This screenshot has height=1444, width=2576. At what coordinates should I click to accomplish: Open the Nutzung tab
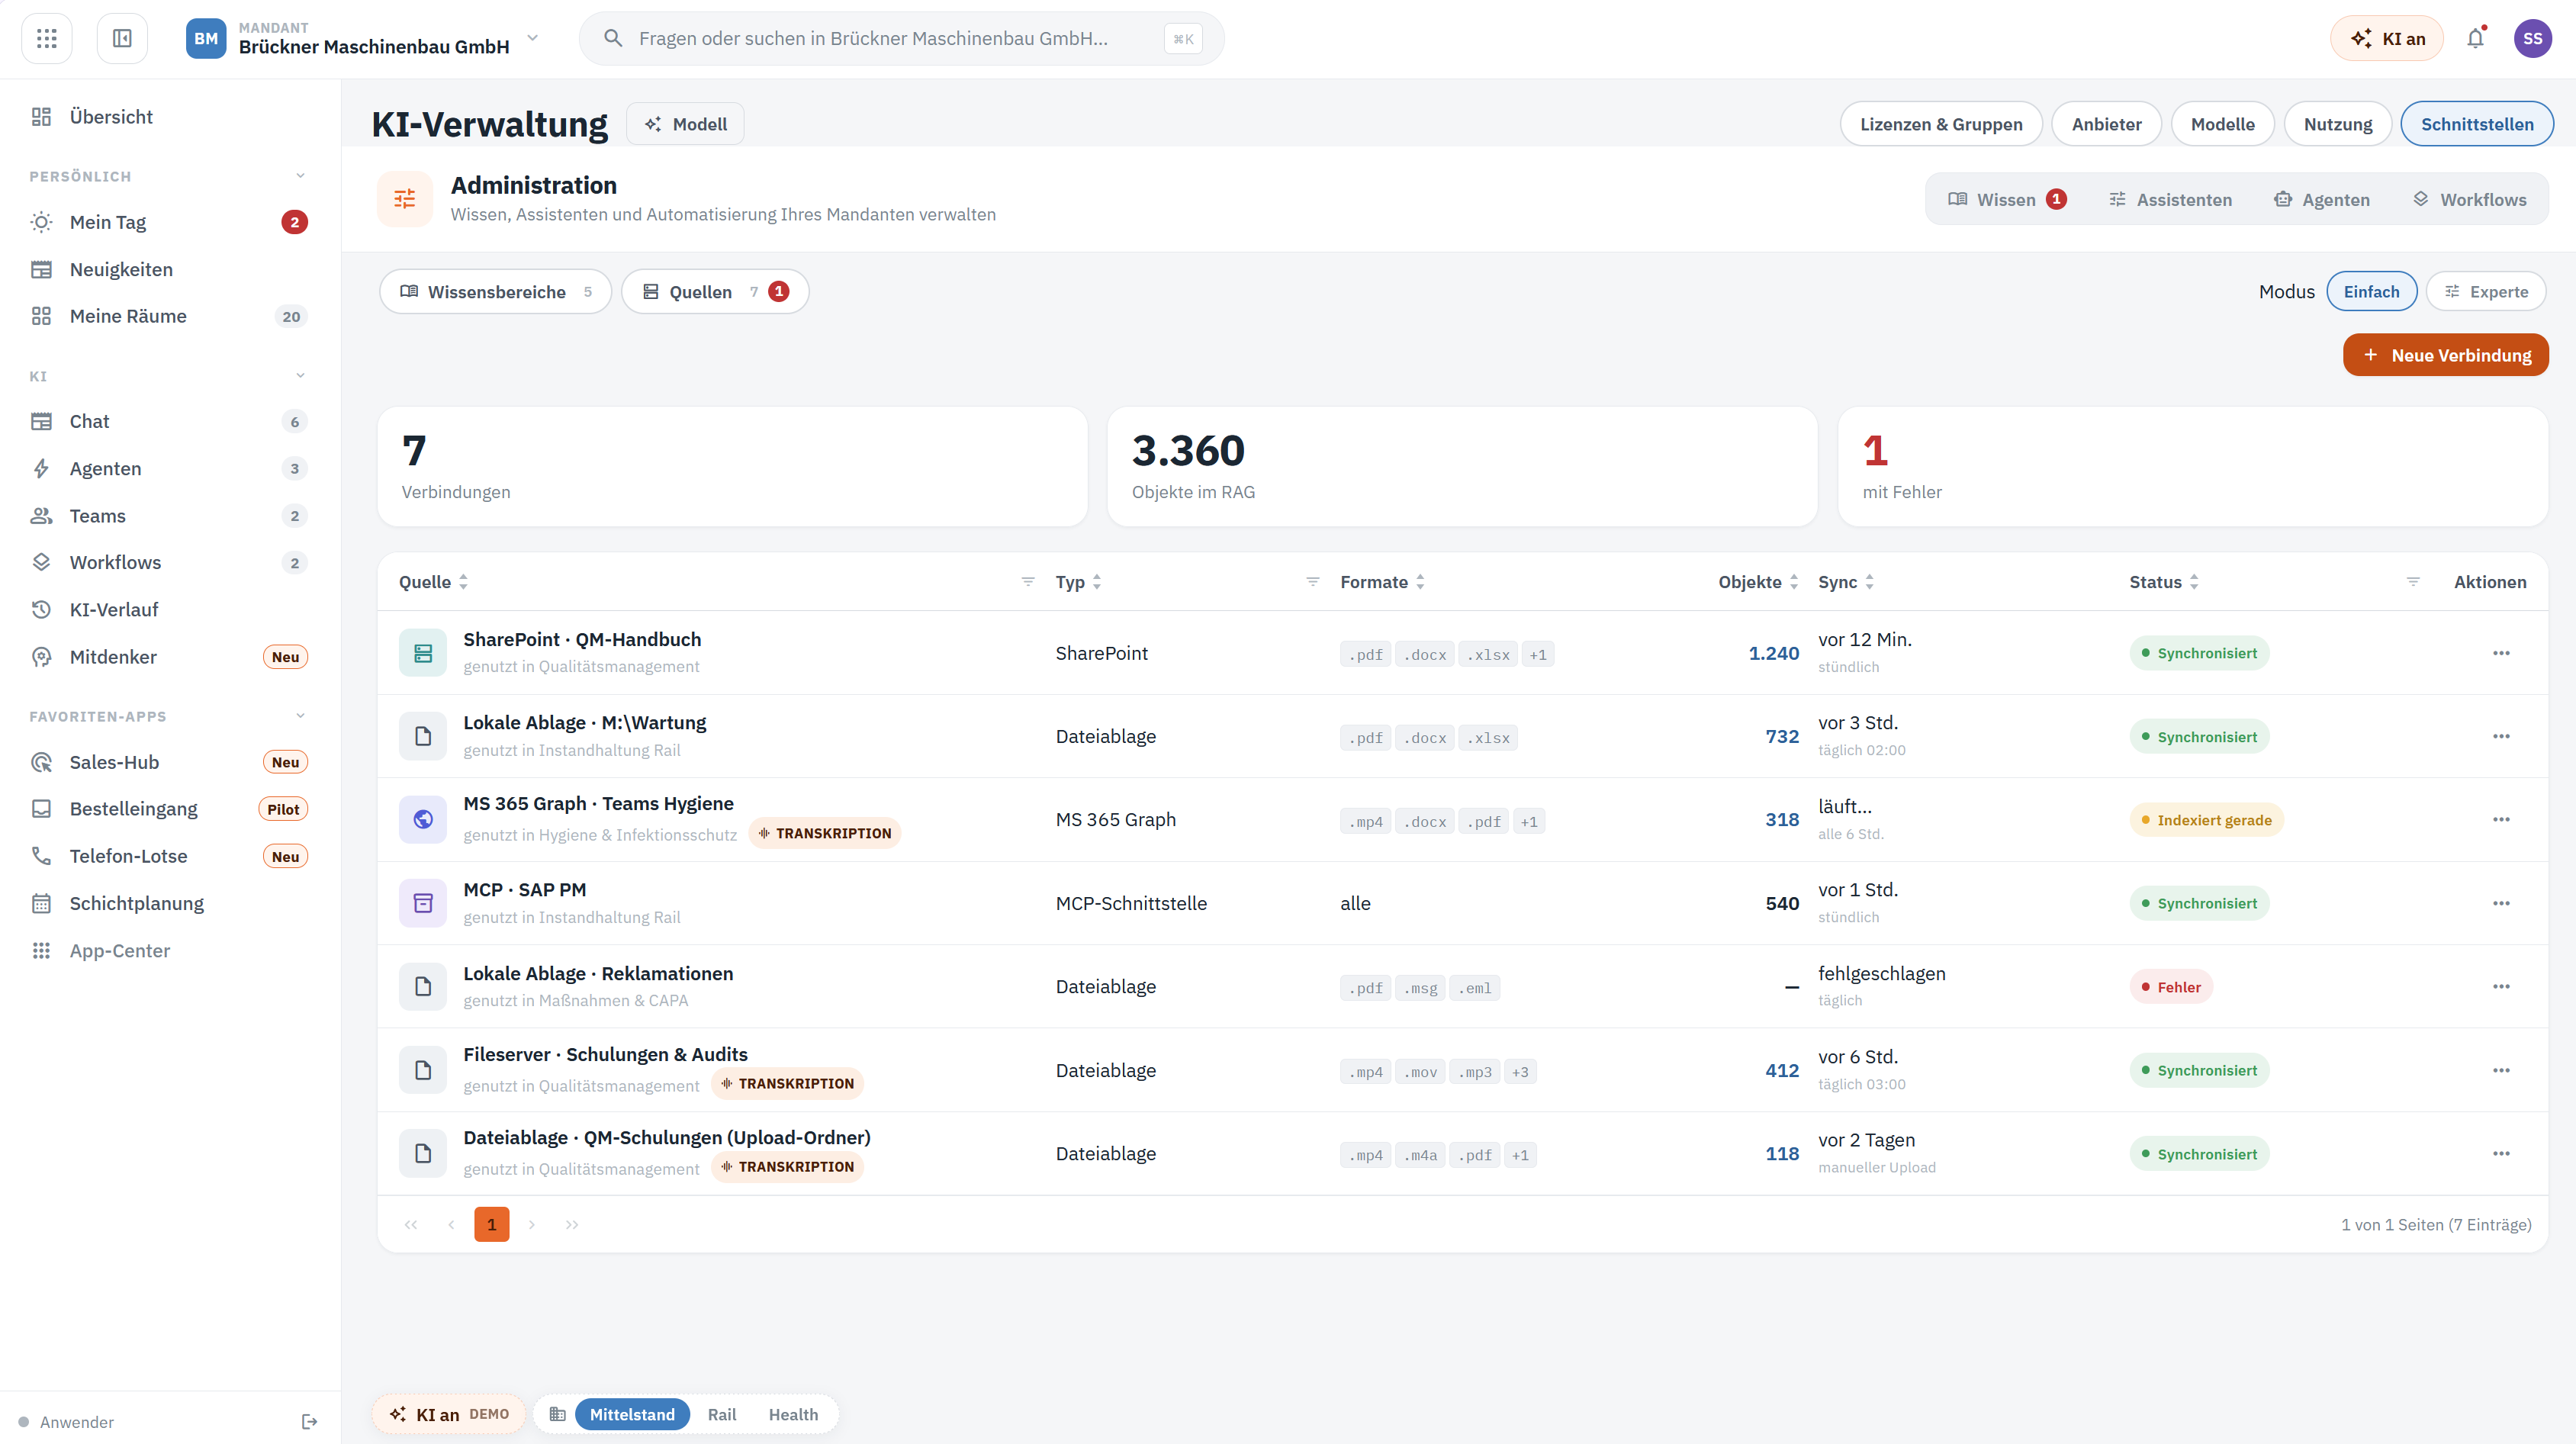pyautogui.click(x=2337, y=123)
